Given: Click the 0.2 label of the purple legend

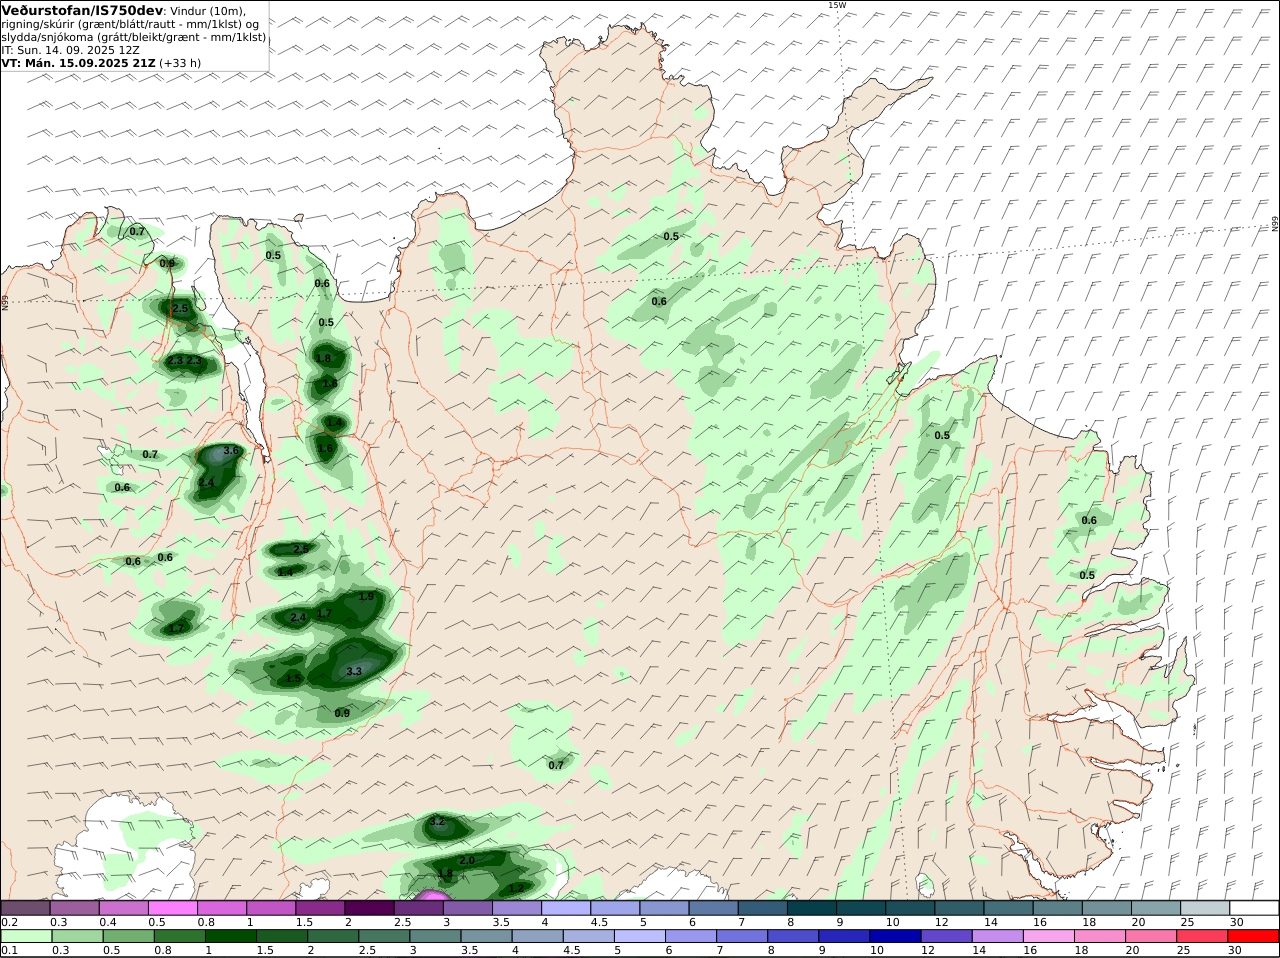Looking at the screenshot, I should pos(9,921).
